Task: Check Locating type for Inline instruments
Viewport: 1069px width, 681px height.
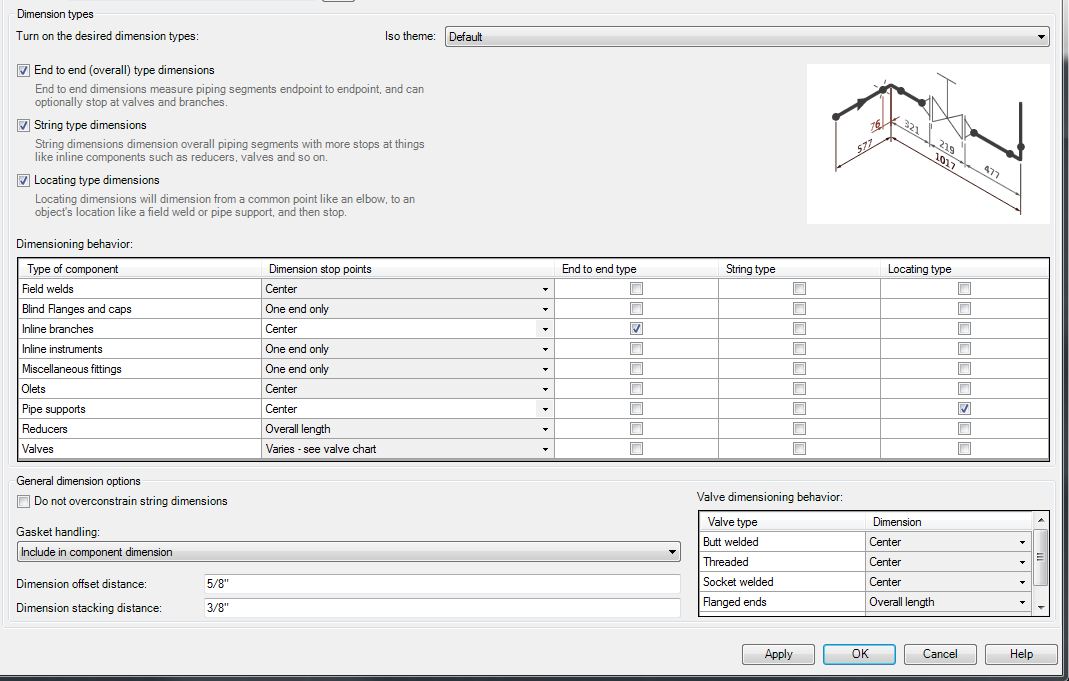Action: tap(964, 349)
